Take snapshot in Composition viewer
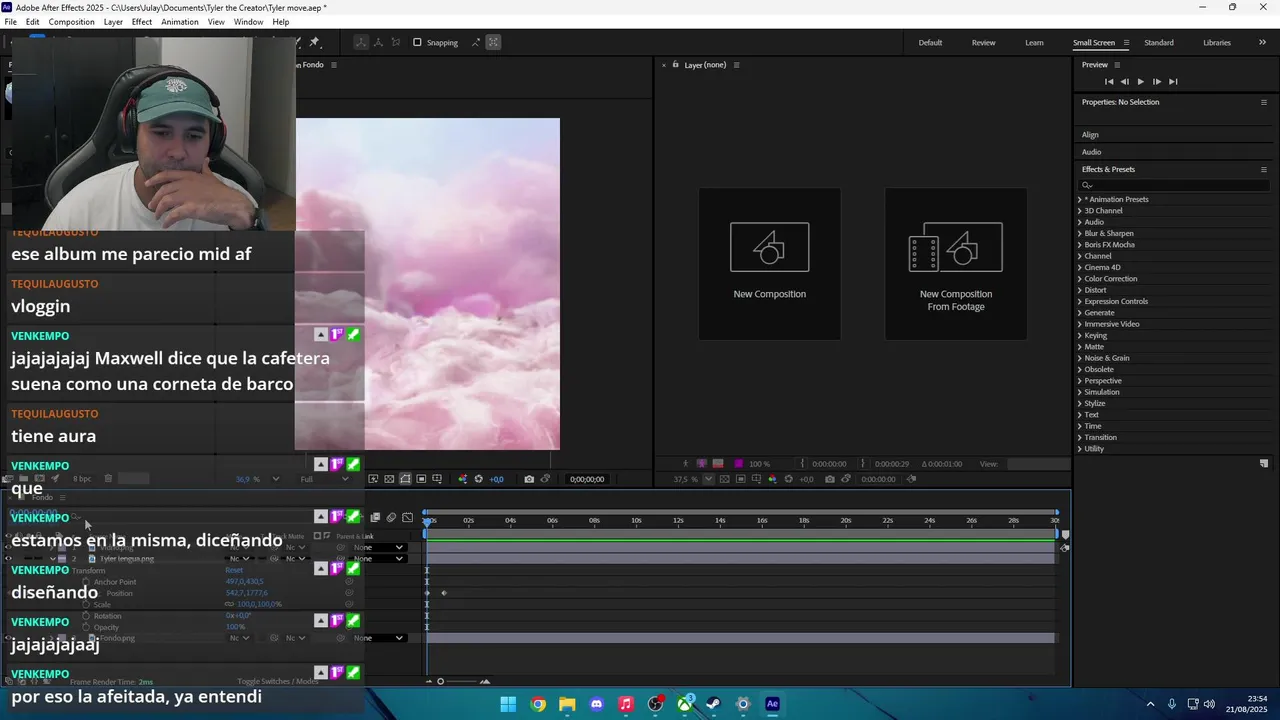1280x720 pixels. pyautogui.click(x=529, y=479)
